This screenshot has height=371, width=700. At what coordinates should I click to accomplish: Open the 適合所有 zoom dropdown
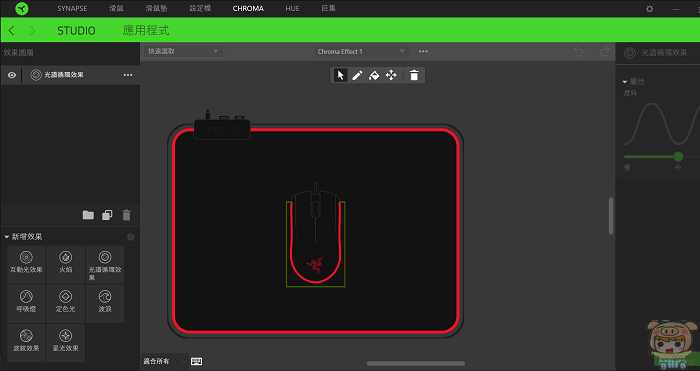coord(165,361)
